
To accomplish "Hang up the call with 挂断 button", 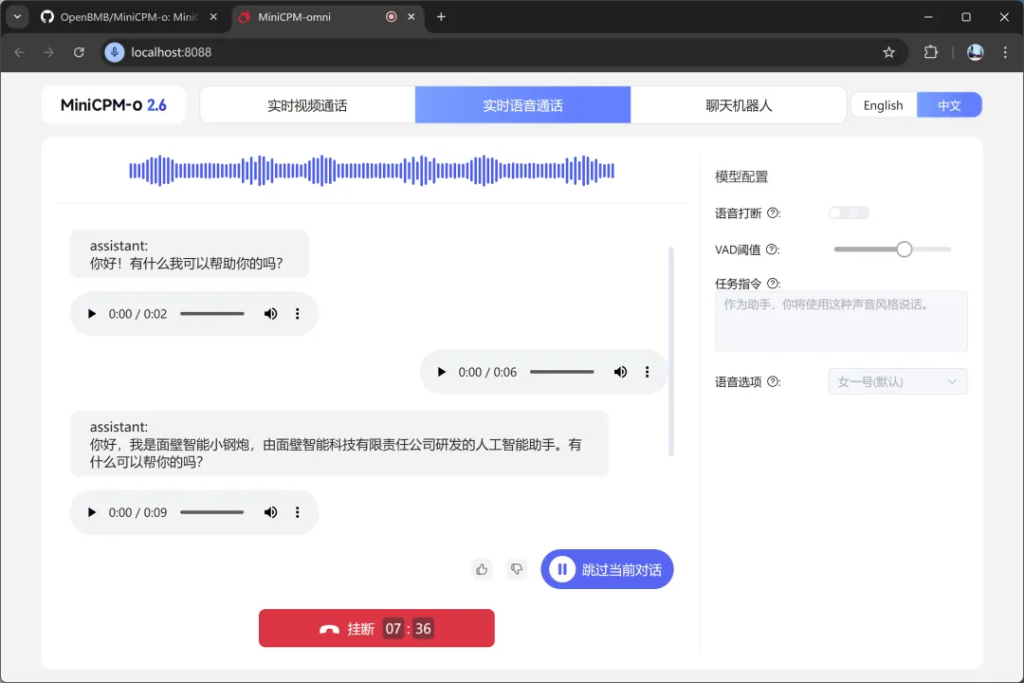I will coord(377,628).
